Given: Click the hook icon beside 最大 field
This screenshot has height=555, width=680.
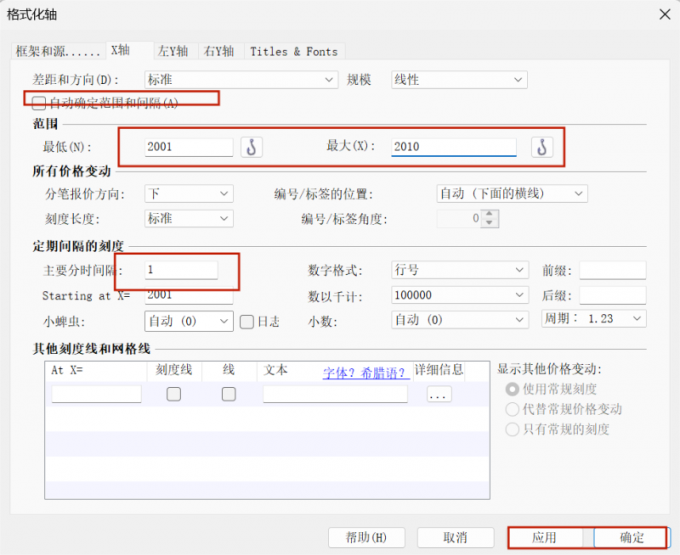Looking at the screenshot, I should pos(542,147).
